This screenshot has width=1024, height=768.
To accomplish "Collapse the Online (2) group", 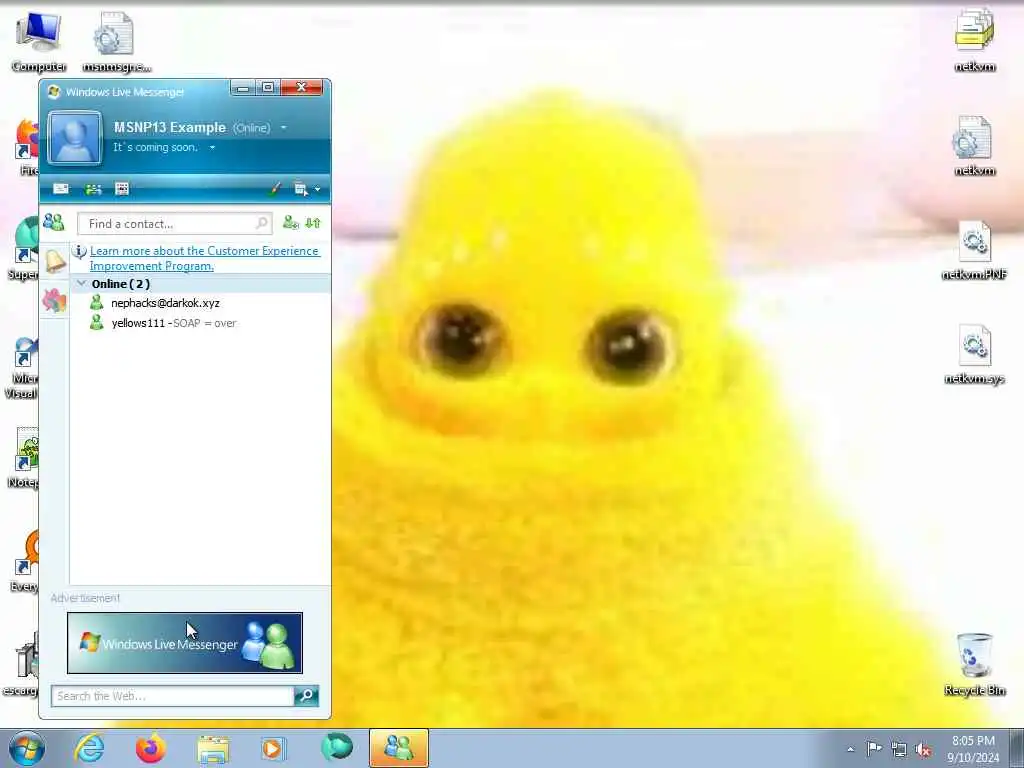I will (82, 283).
